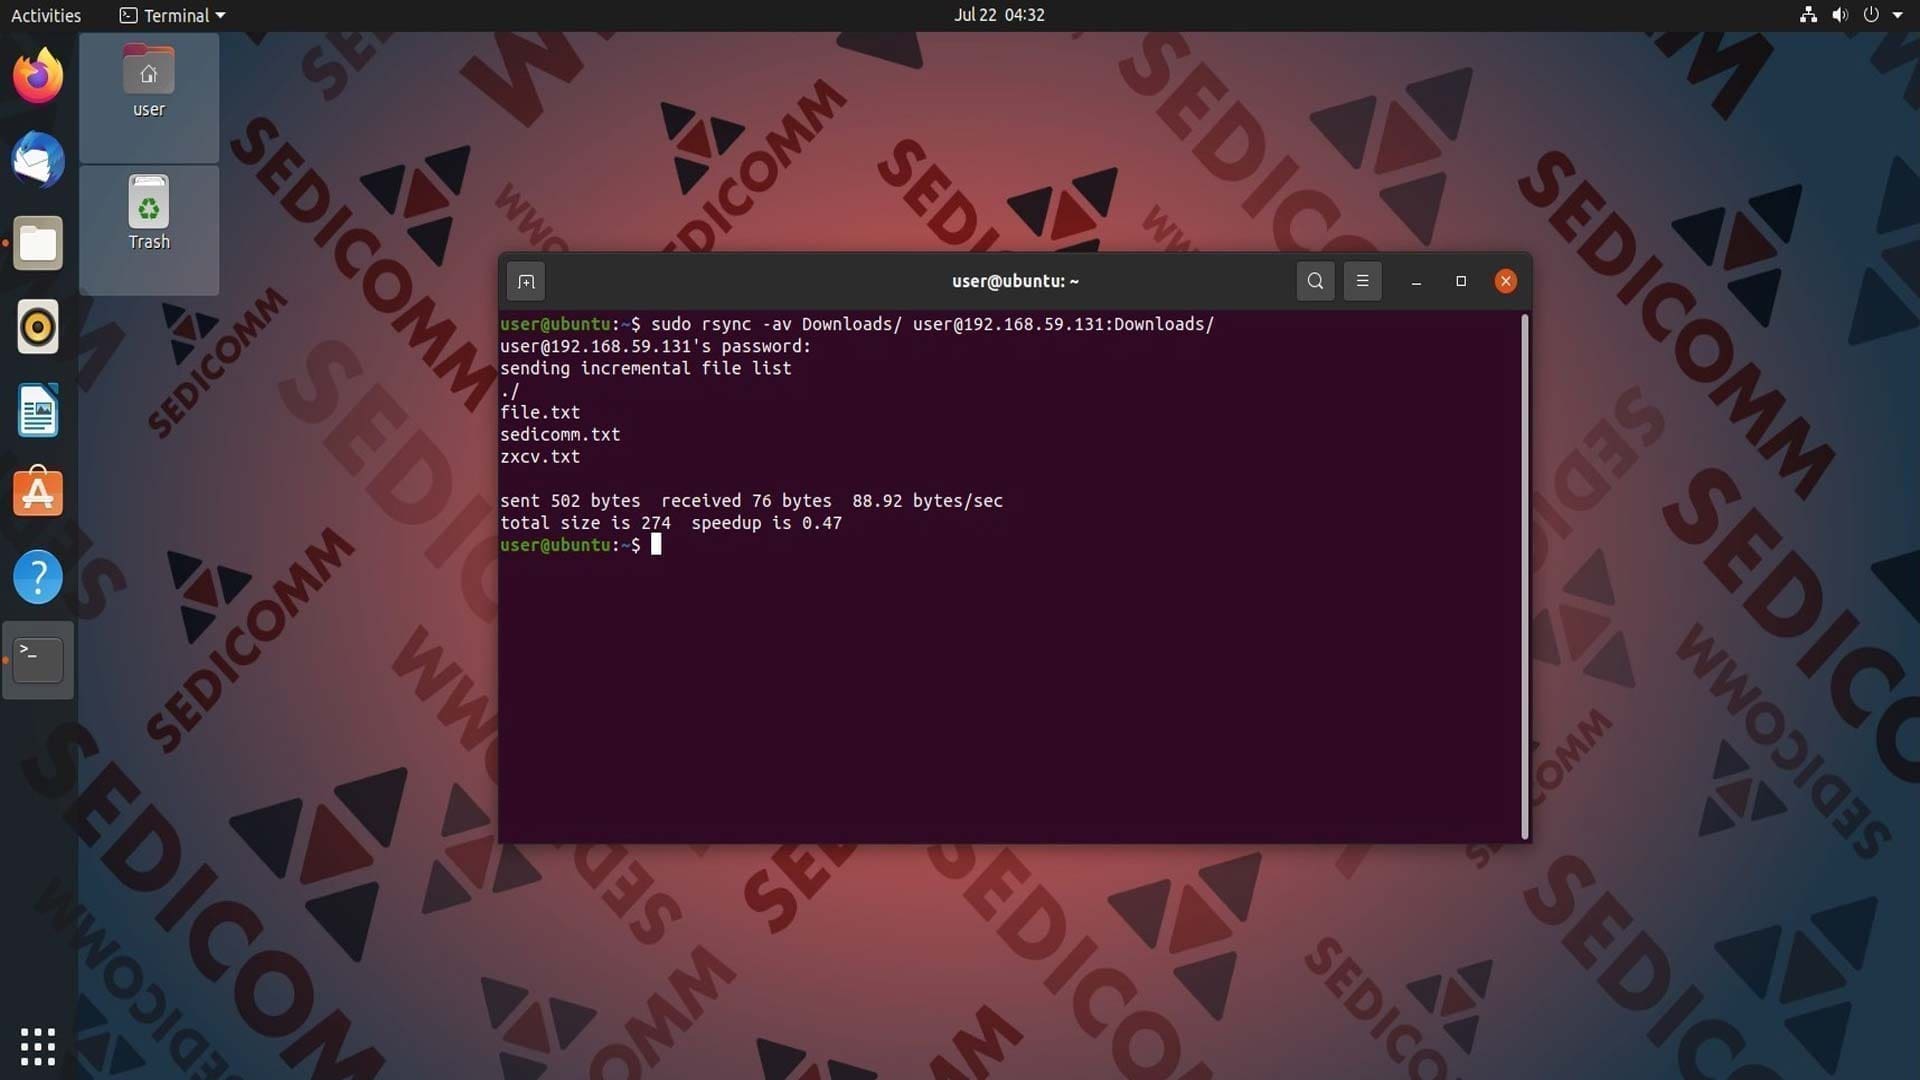Close the terminal window
This screenshot has width=1920, height=1080.
coord(1505,282)
